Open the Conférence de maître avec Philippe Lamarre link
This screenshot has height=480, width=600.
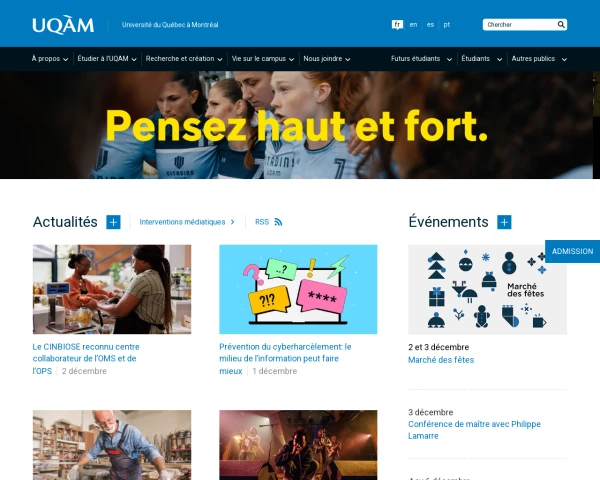point(474,430)
